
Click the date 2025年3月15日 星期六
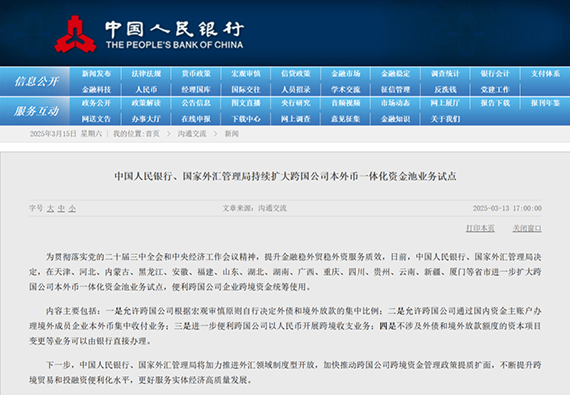66,134
